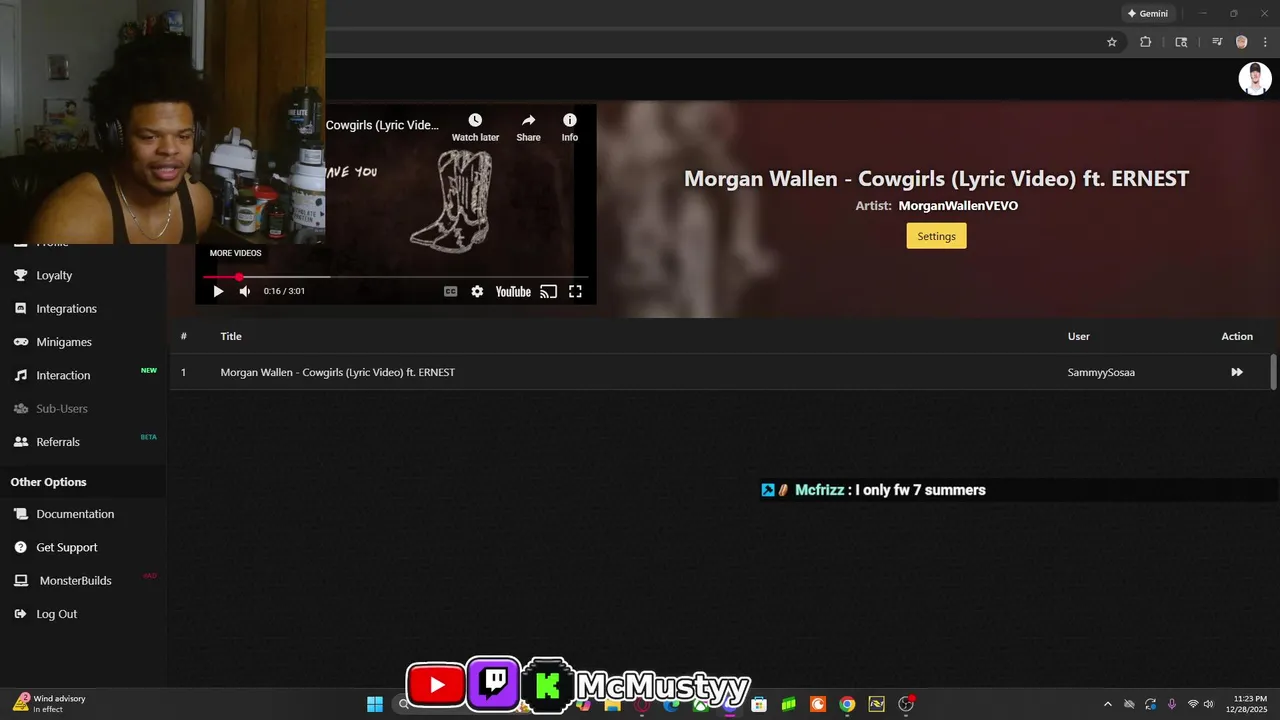Open Wi-Fi network tray icon
The height and width of the screenshot is (720, 1280).
click(1193, 704)
